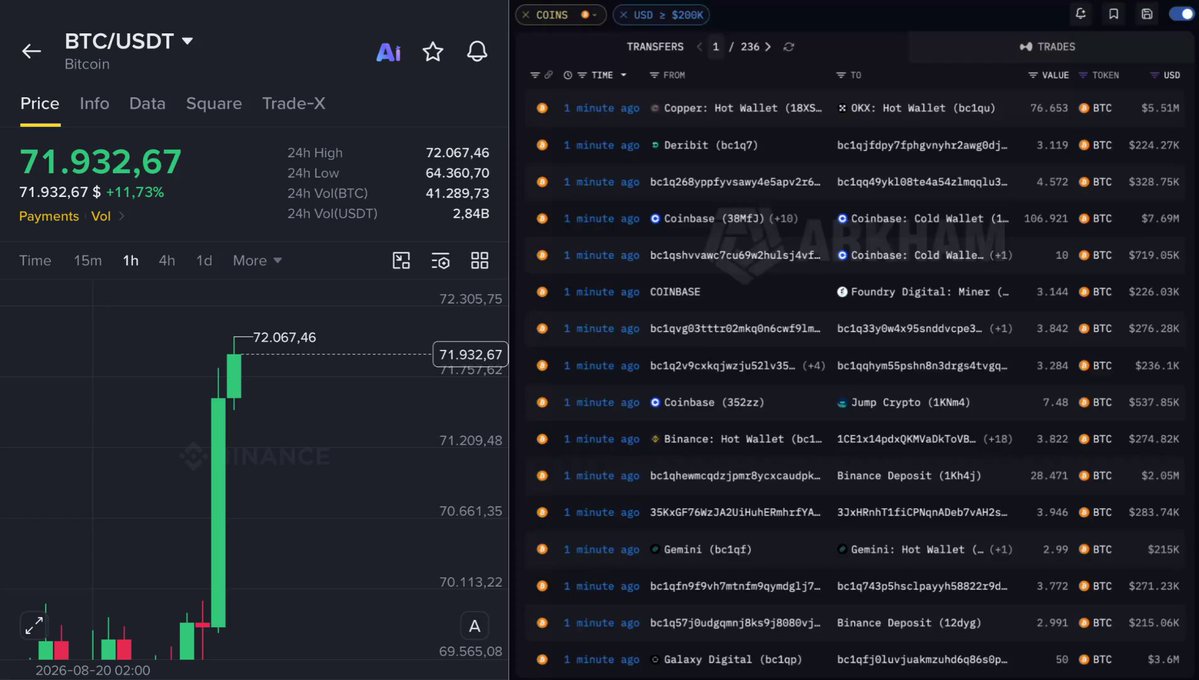The height and width of the screenshot is (680, 1199).
Task: Go back using the left arrow in Binance panel
Action: click(31, 51)
